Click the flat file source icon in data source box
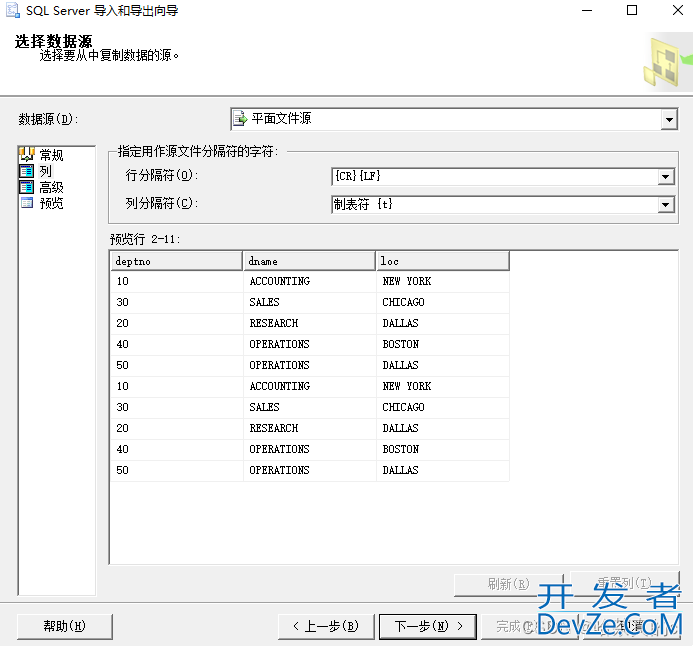693x646 pixels. [x=240, y=119]
